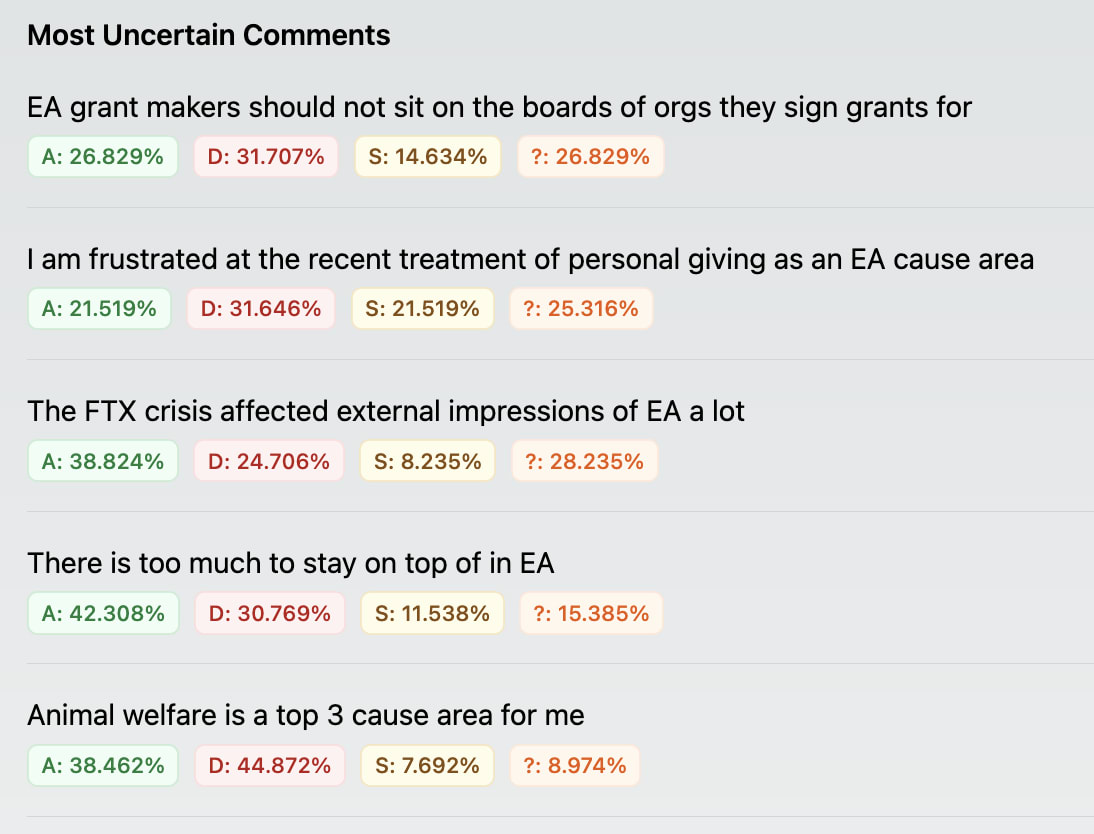The width and height of the screenshot is (1094, 834).
Task: Click 'There is too much to stay on top of in EA'
Action: [x=291, y=564]
